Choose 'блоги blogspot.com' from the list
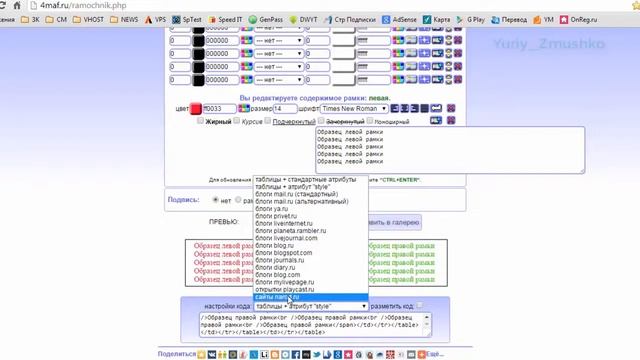The image size is (640, 360). click(x=311, y=253)
